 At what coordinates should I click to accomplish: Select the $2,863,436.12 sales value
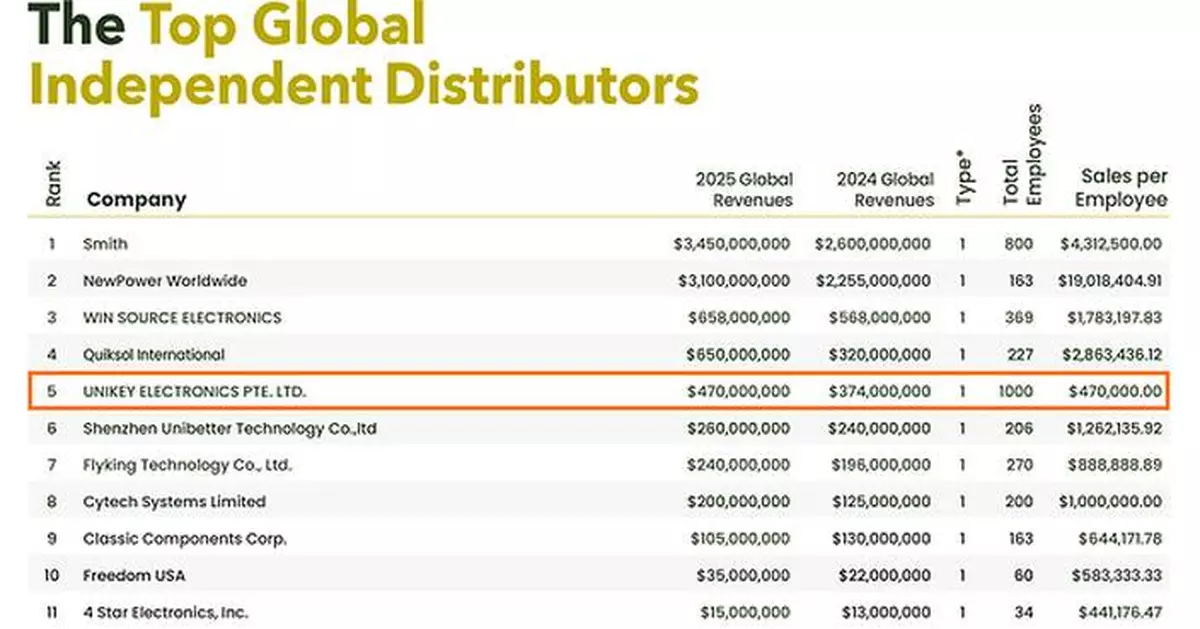tap(1111, 354)
